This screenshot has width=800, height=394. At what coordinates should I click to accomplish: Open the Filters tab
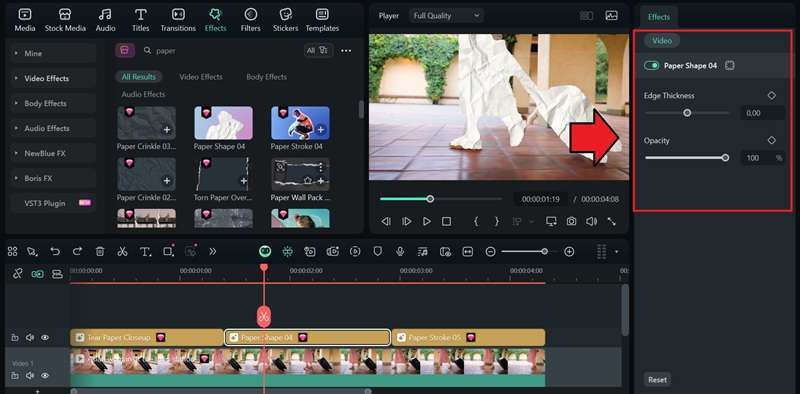[251, 20]
